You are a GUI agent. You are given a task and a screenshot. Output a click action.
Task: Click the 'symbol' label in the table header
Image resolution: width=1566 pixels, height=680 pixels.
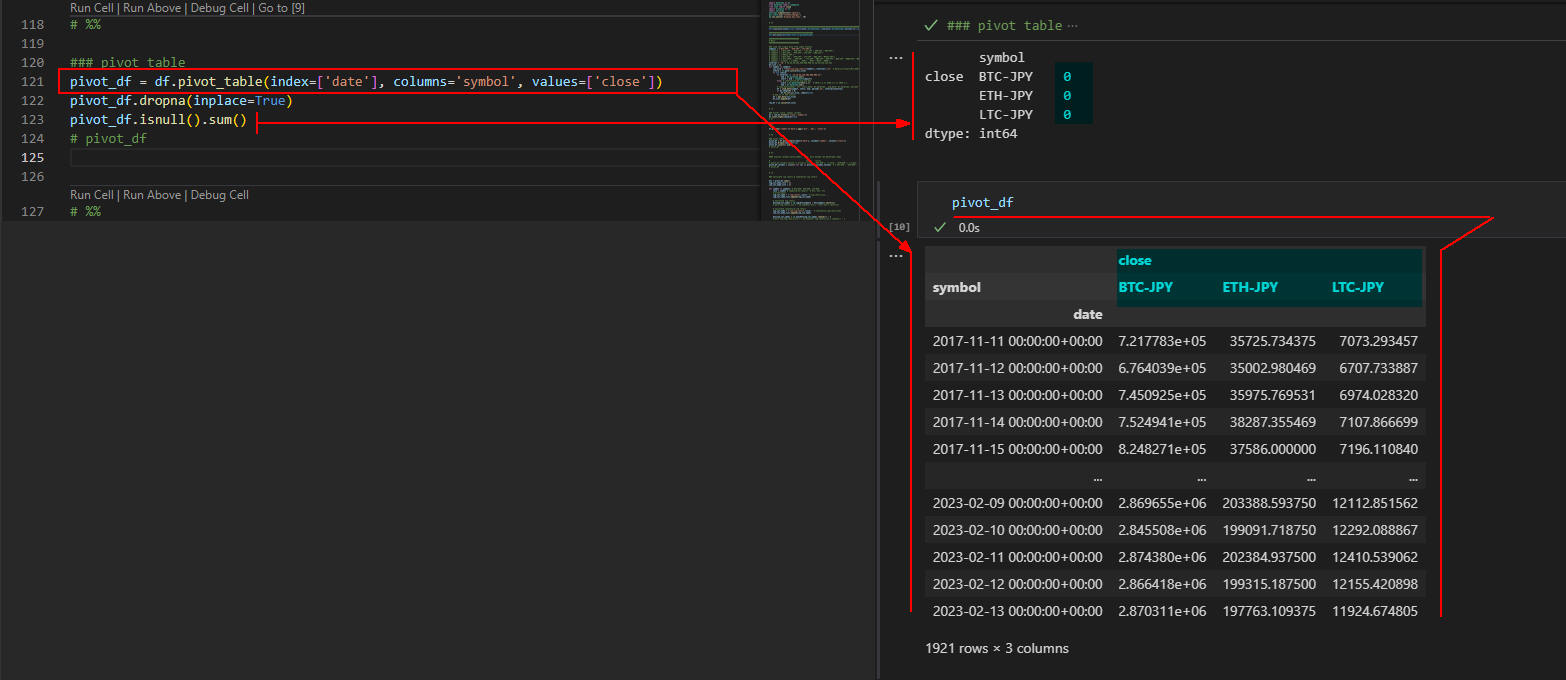pyautogui.click(x=957, y=287)
